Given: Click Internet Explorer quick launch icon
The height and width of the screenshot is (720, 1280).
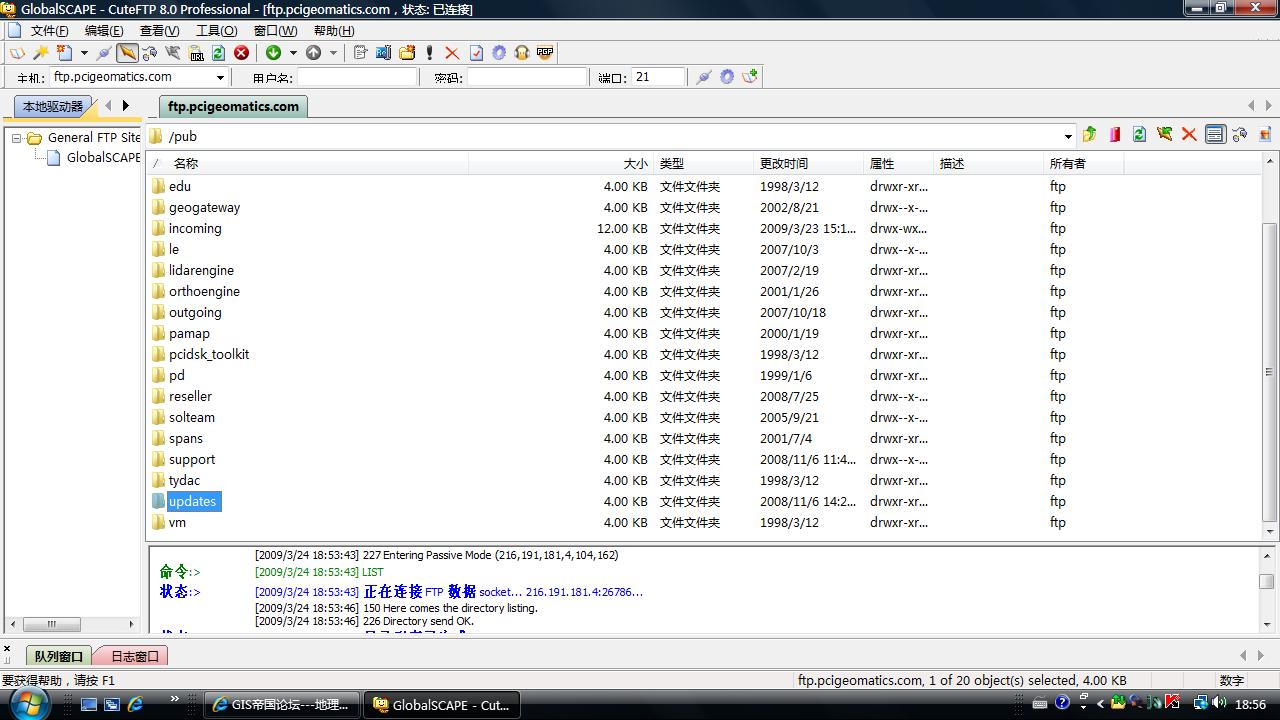Looking at the screenshot, I should point(135,704).
